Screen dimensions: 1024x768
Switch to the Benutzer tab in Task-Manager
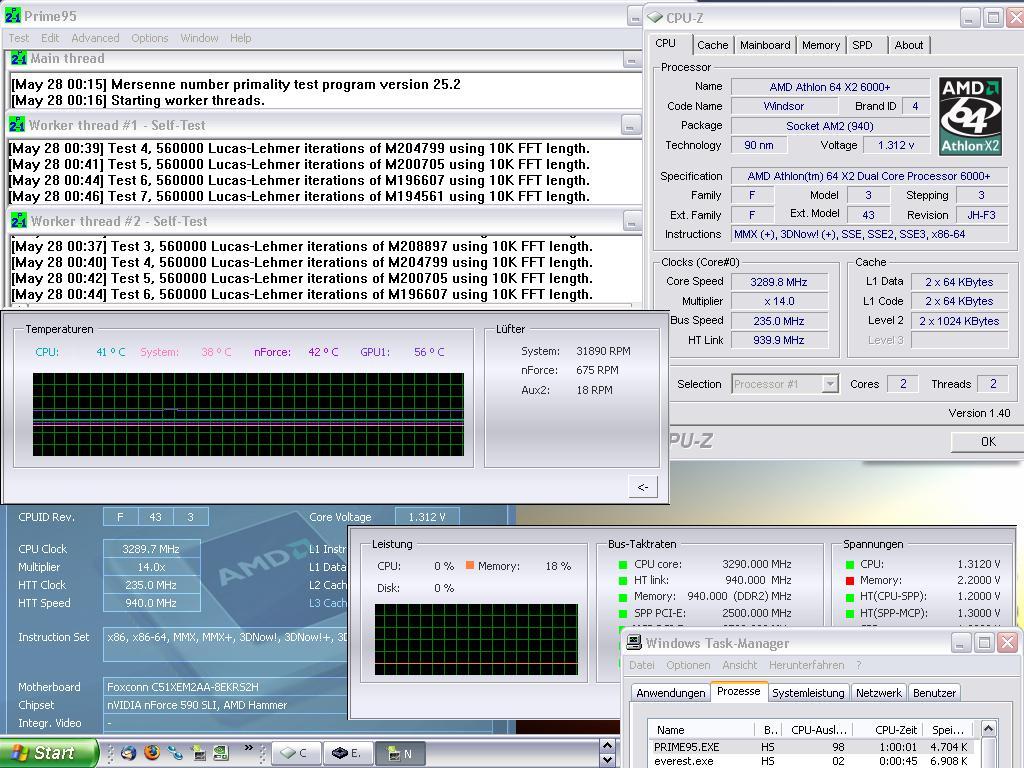(935, 693)
